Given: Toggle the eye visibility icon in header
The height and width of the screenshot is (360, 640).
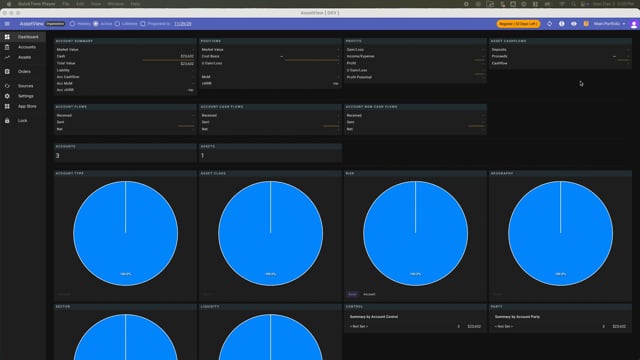Looking at the screenshot, I should (574, 24).
